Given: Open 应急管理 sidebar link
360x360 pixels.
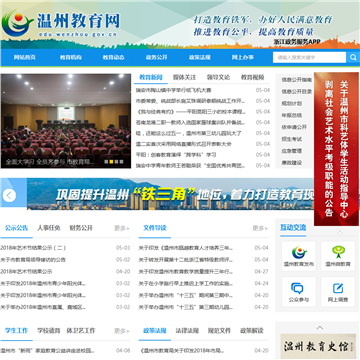Looking at the screenshot, I should [292, 151].
